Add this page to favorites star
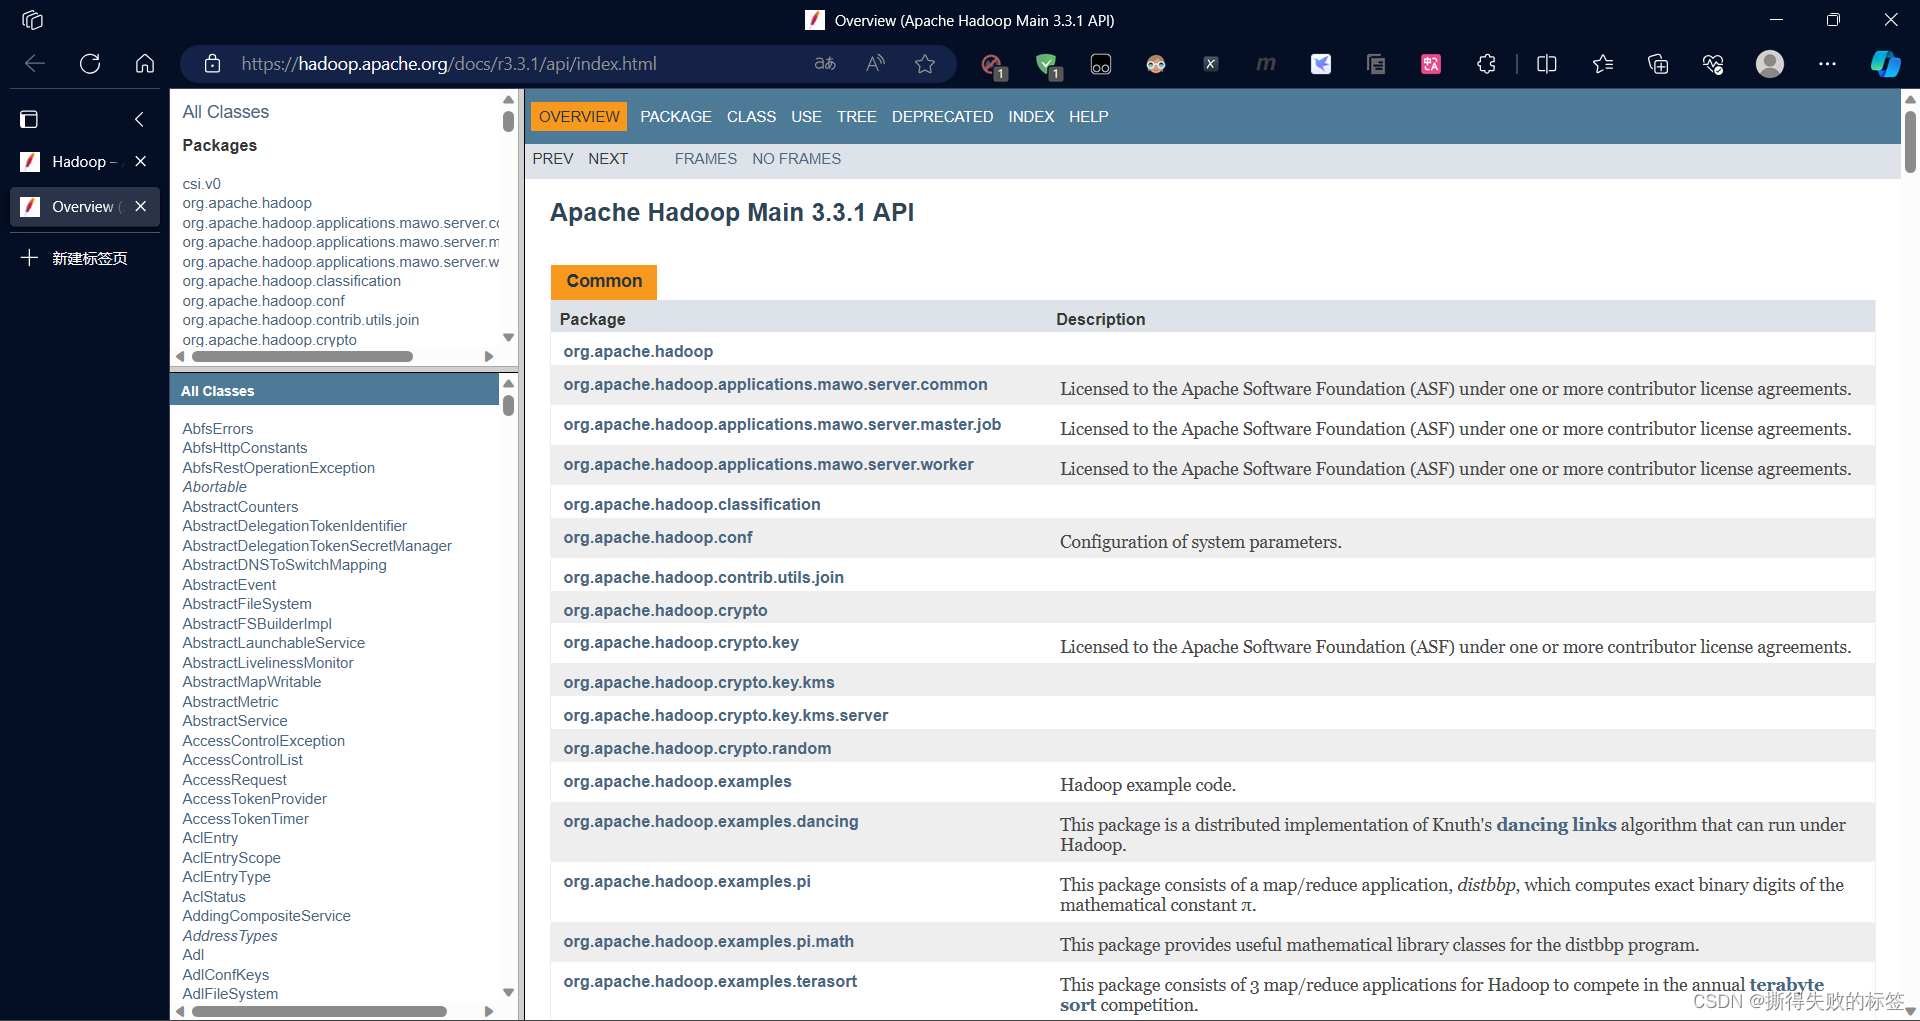The image size is (1920, 1021). (925, 64)
